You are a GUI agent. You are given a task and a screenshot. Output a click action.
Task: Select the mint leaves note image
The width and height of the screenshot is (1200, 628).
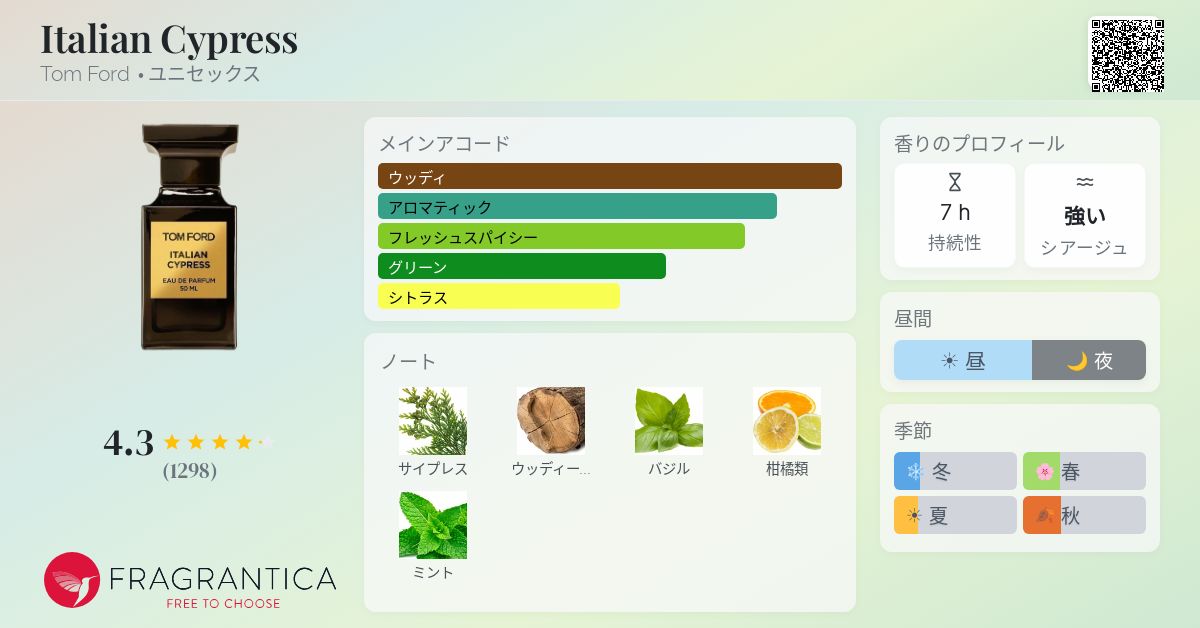click(x=433, y=525)
